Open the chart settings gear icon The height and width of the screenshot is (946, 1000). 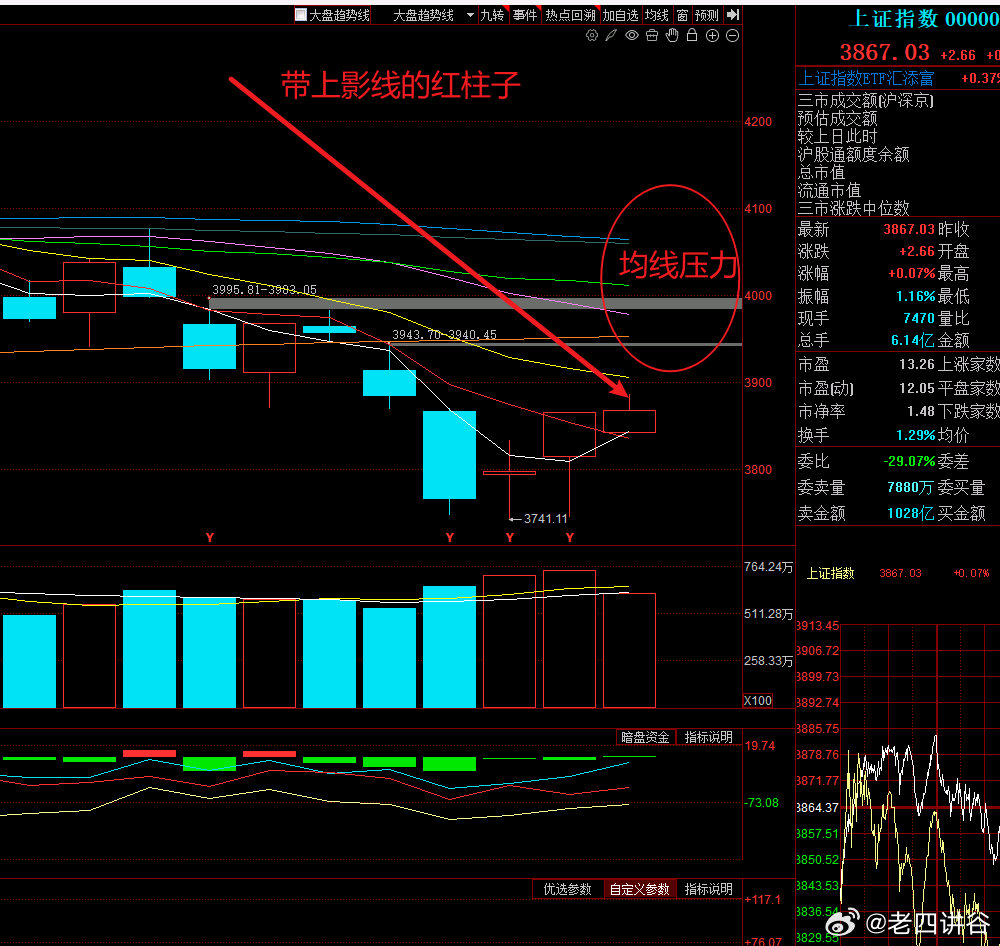pos(592,36)
